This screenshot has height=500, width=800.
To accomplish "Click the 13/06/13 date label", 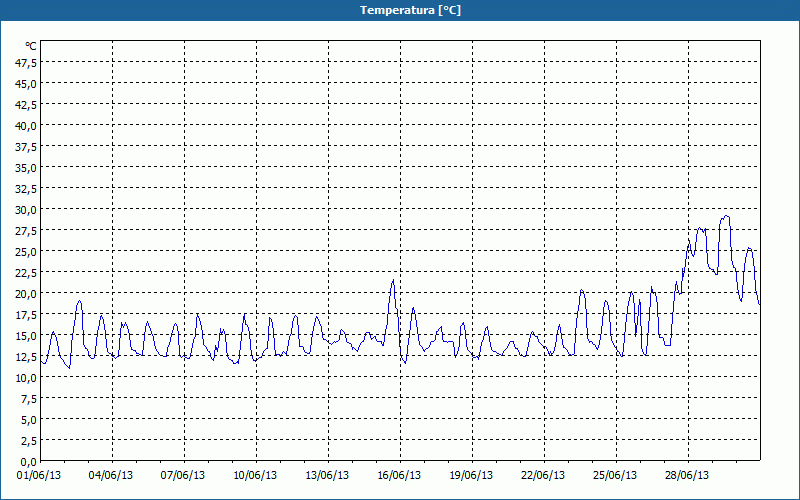I will [327, 476].
